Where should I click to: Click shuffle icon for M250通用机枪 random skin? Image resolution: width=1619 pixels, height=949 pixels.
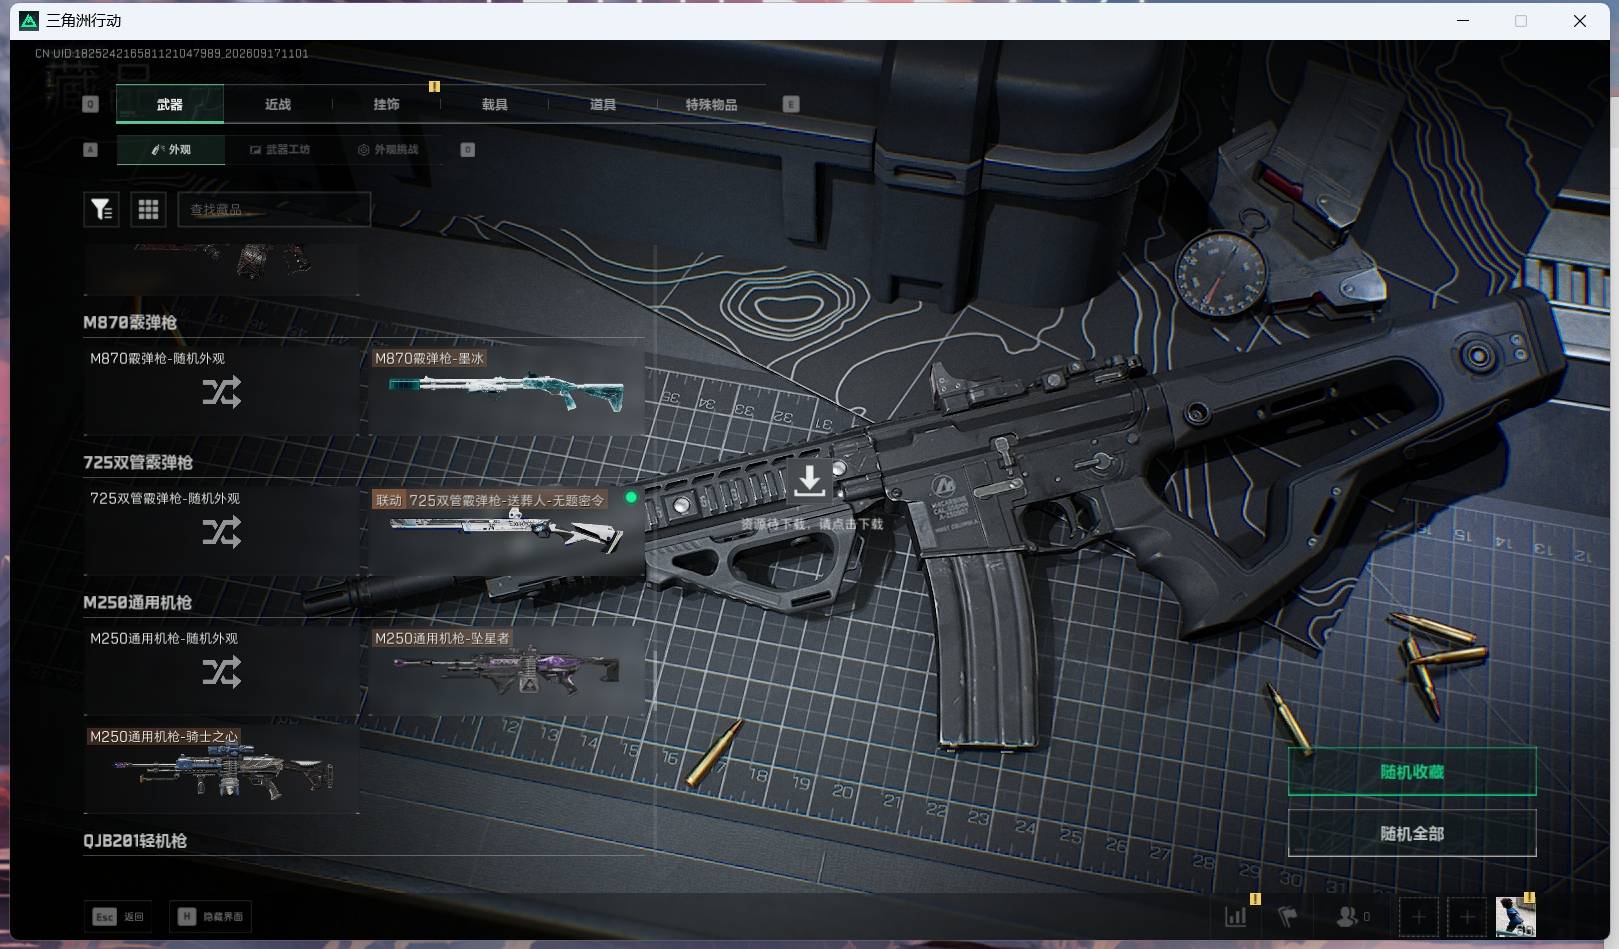coord(221,672)
